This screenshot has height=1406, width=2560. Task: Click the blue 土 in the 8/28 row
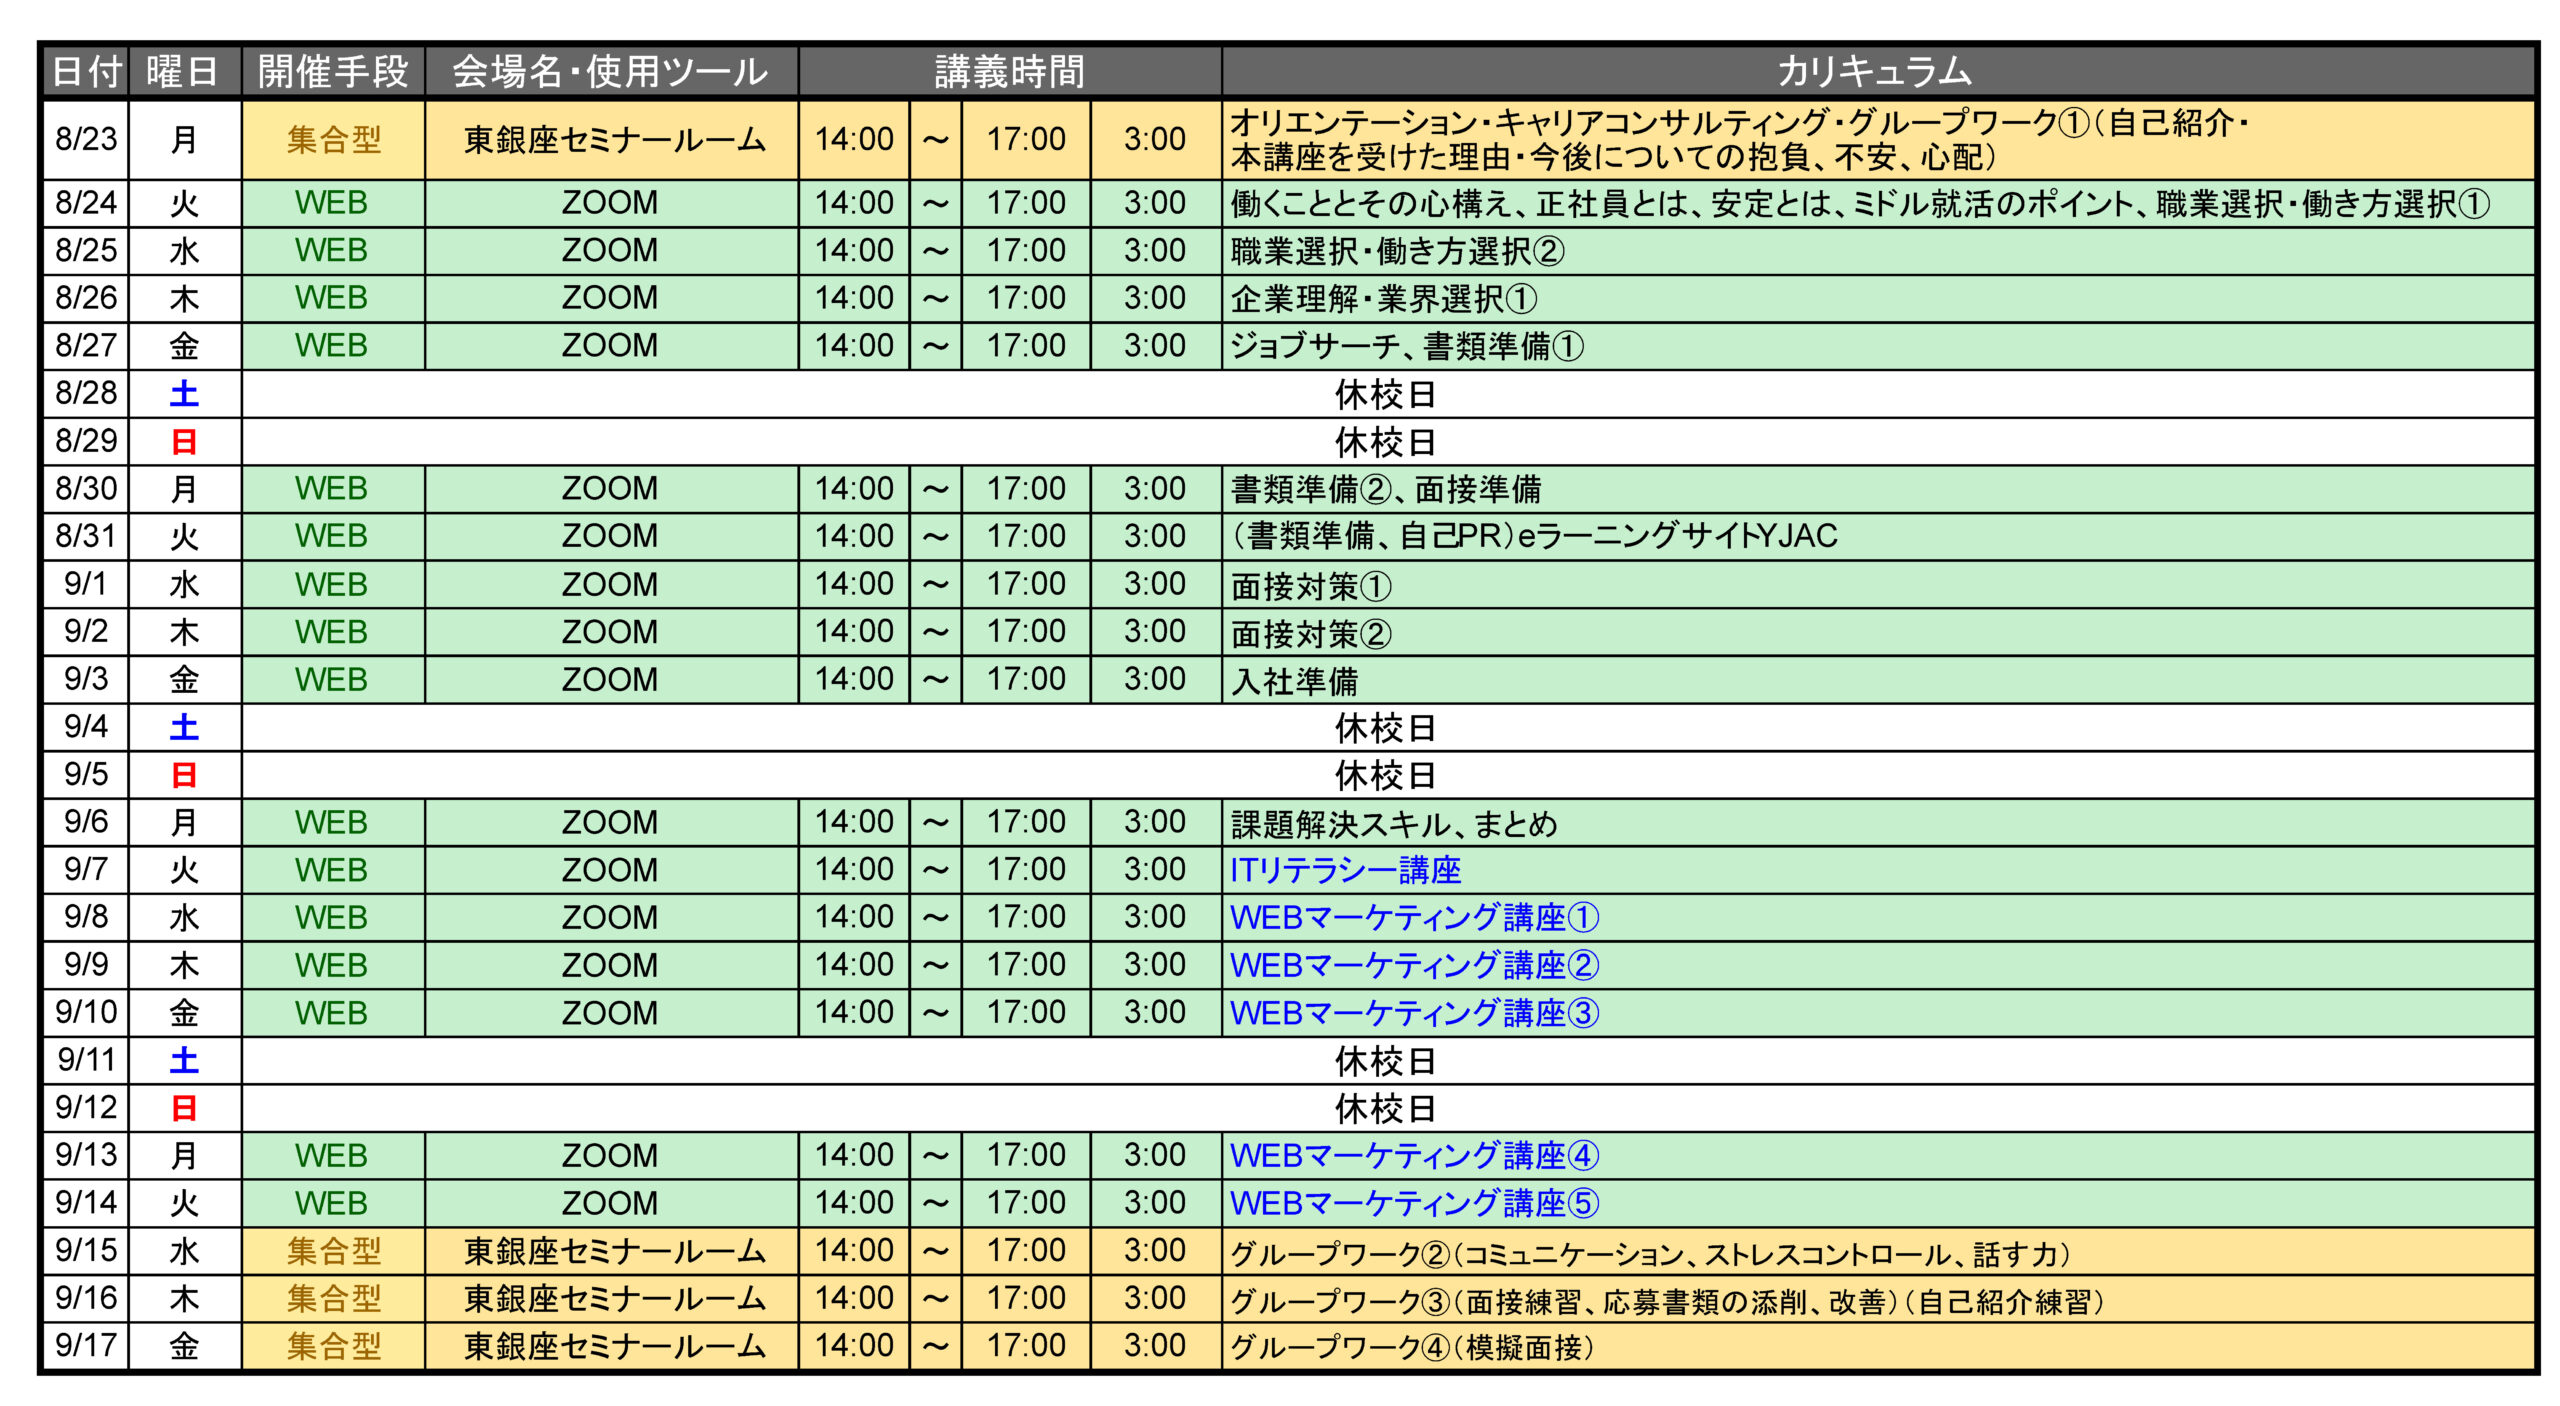pyautogui.click(x=184, y=393)
